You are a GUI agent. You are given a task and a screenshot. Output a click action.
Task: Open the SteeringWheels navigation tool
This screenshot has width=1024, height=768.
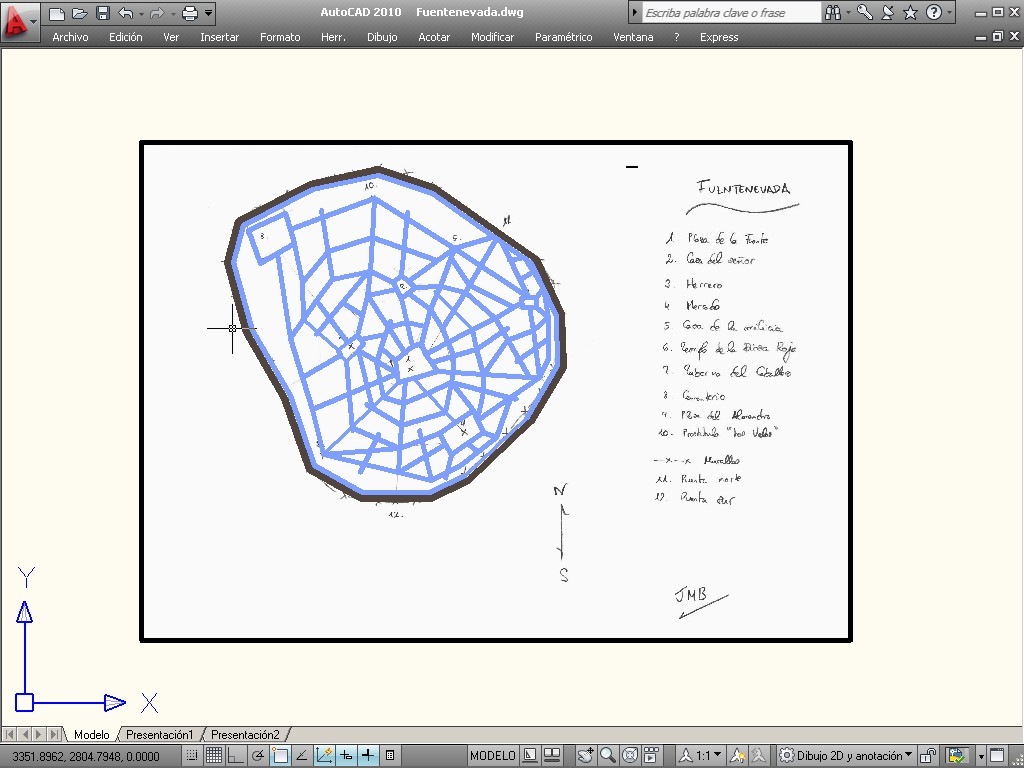click(x=630, y=756)
